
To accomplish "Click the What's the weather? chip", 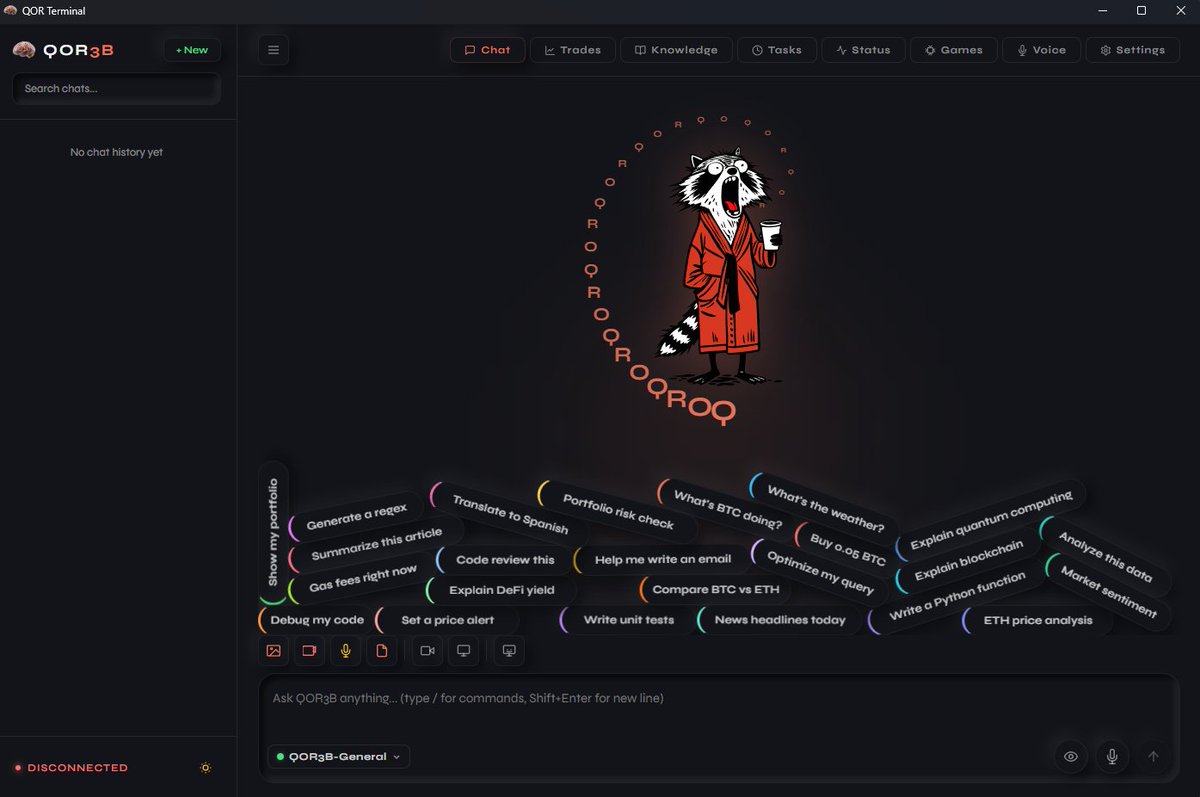I will point(824,508).
